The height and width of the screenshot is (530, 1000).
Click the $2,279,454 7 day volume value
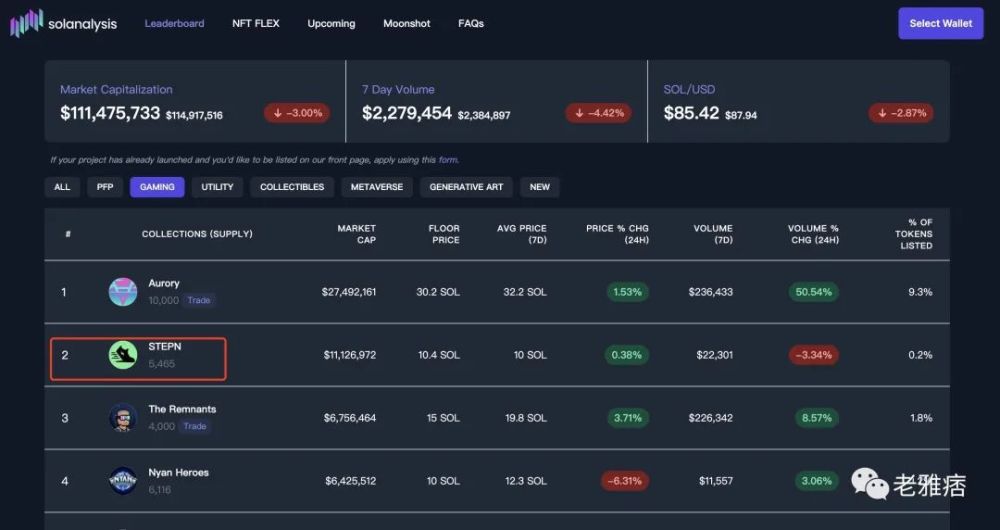407,113
